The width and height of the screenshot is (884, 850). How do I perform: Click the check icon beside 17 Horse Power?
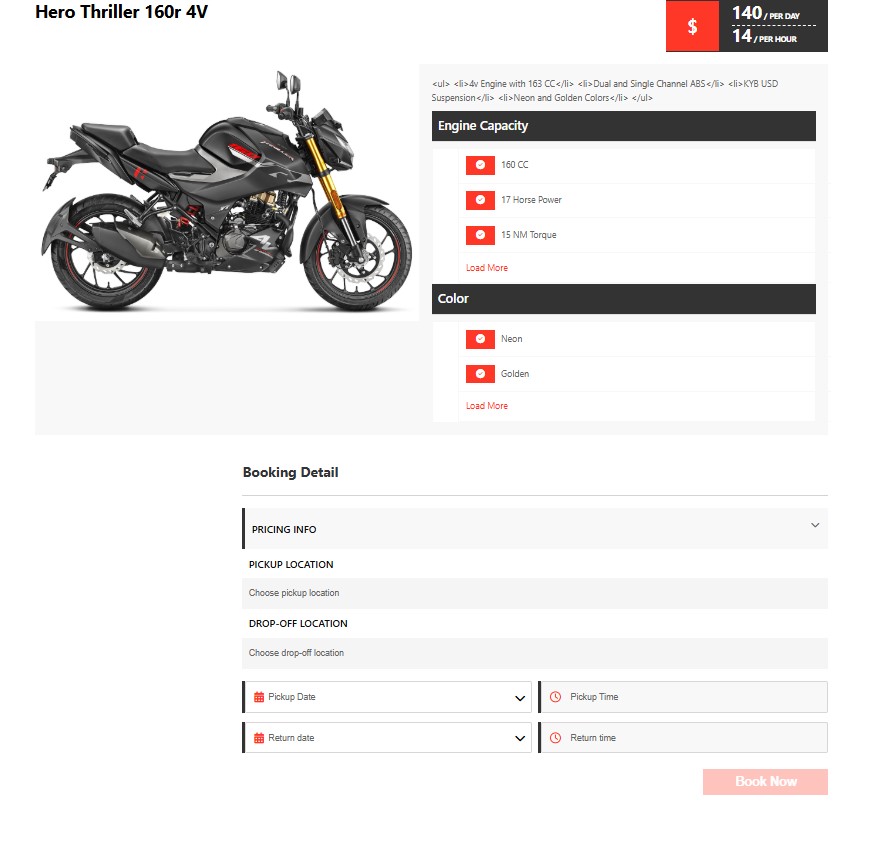(x=480, y=200)
